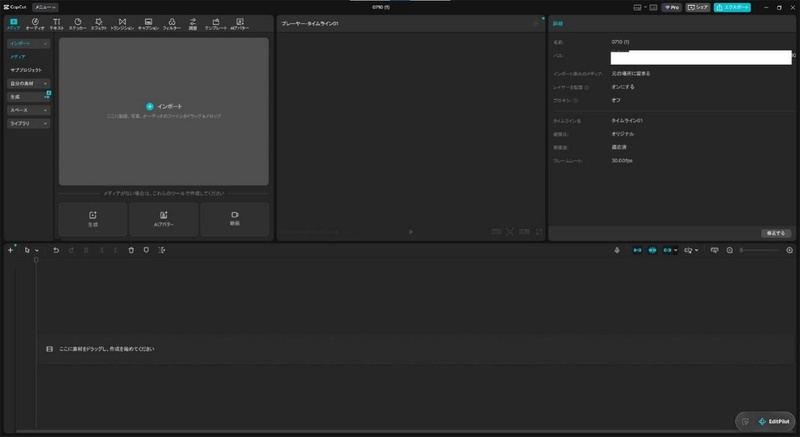Image resolution: width=800 pixels, height=437 pixels.
Task: Toggle the main track magnet button
Action: [637, 250]
